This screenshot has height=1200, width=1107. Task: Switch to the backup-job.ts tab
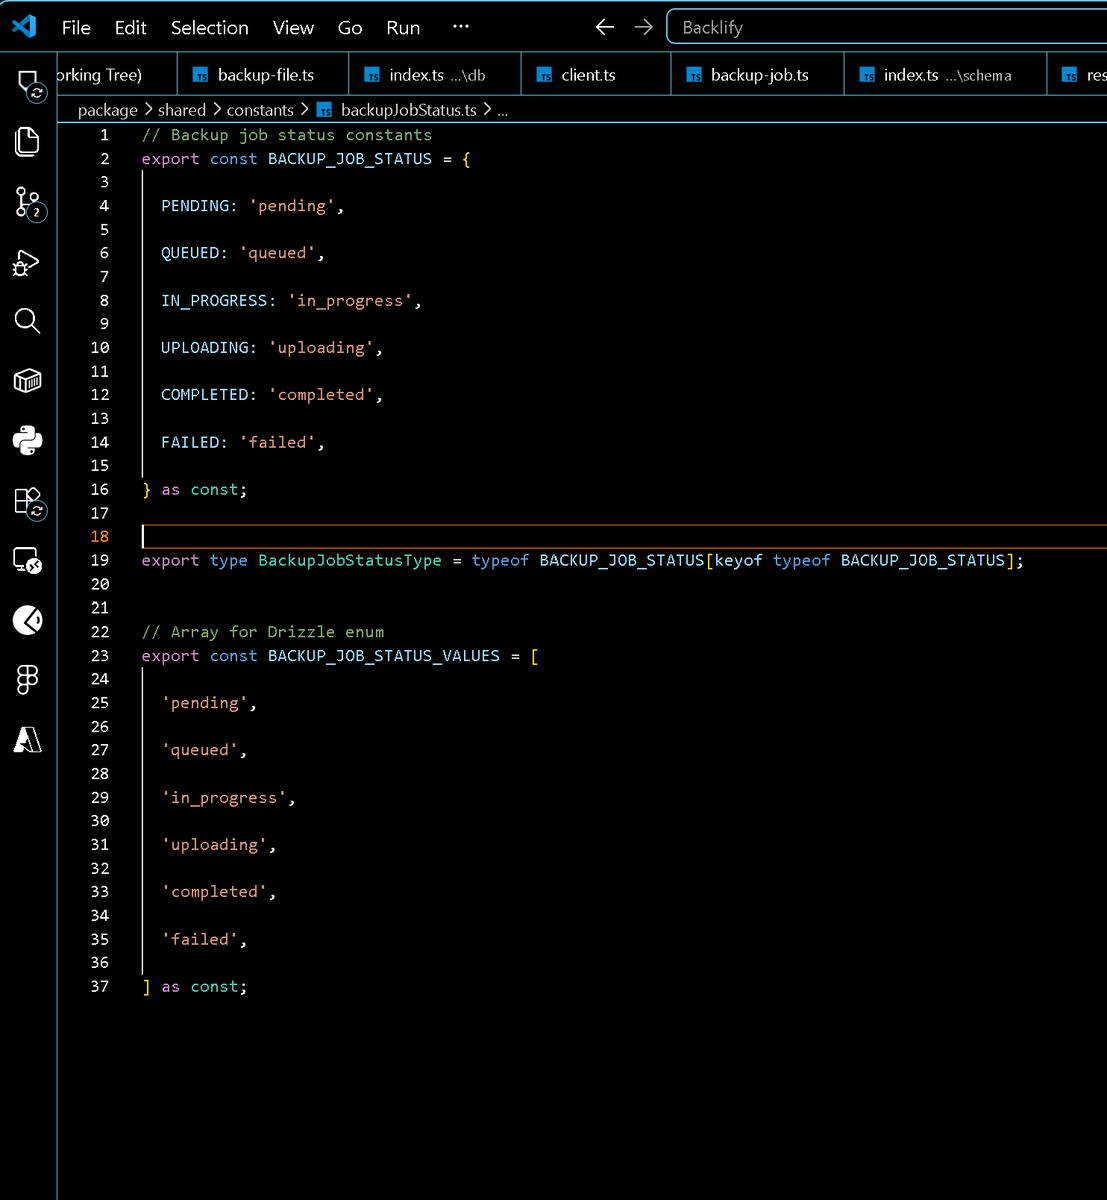(757, 75)
